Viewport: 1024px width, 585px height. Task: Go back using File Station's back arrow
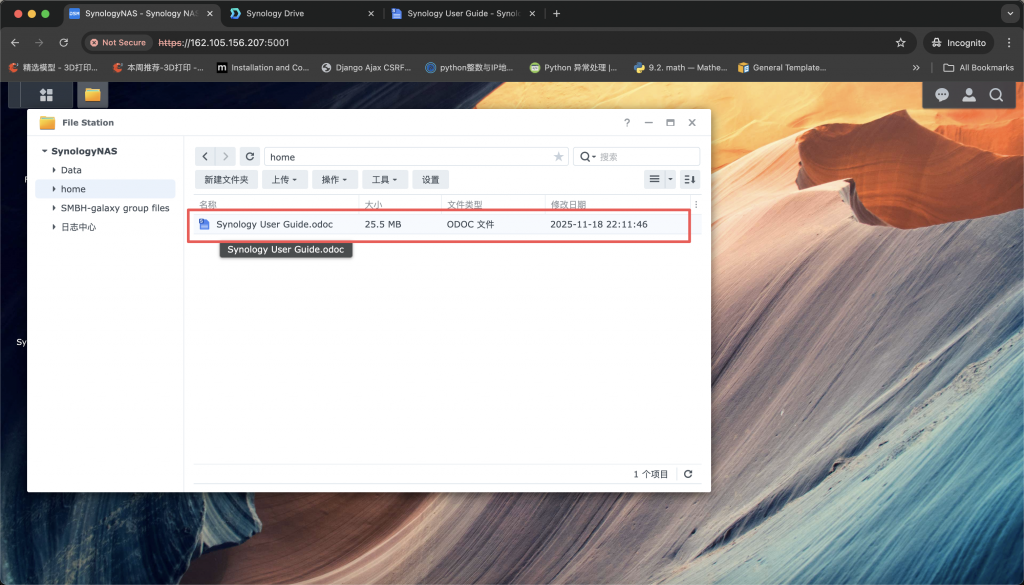pos(205,157)
